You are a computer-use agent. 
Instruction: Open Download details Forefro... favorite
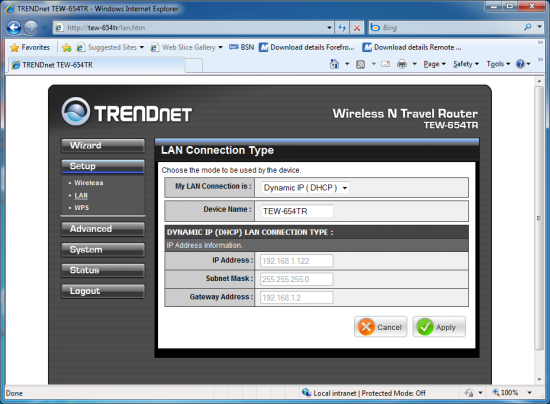307,47
